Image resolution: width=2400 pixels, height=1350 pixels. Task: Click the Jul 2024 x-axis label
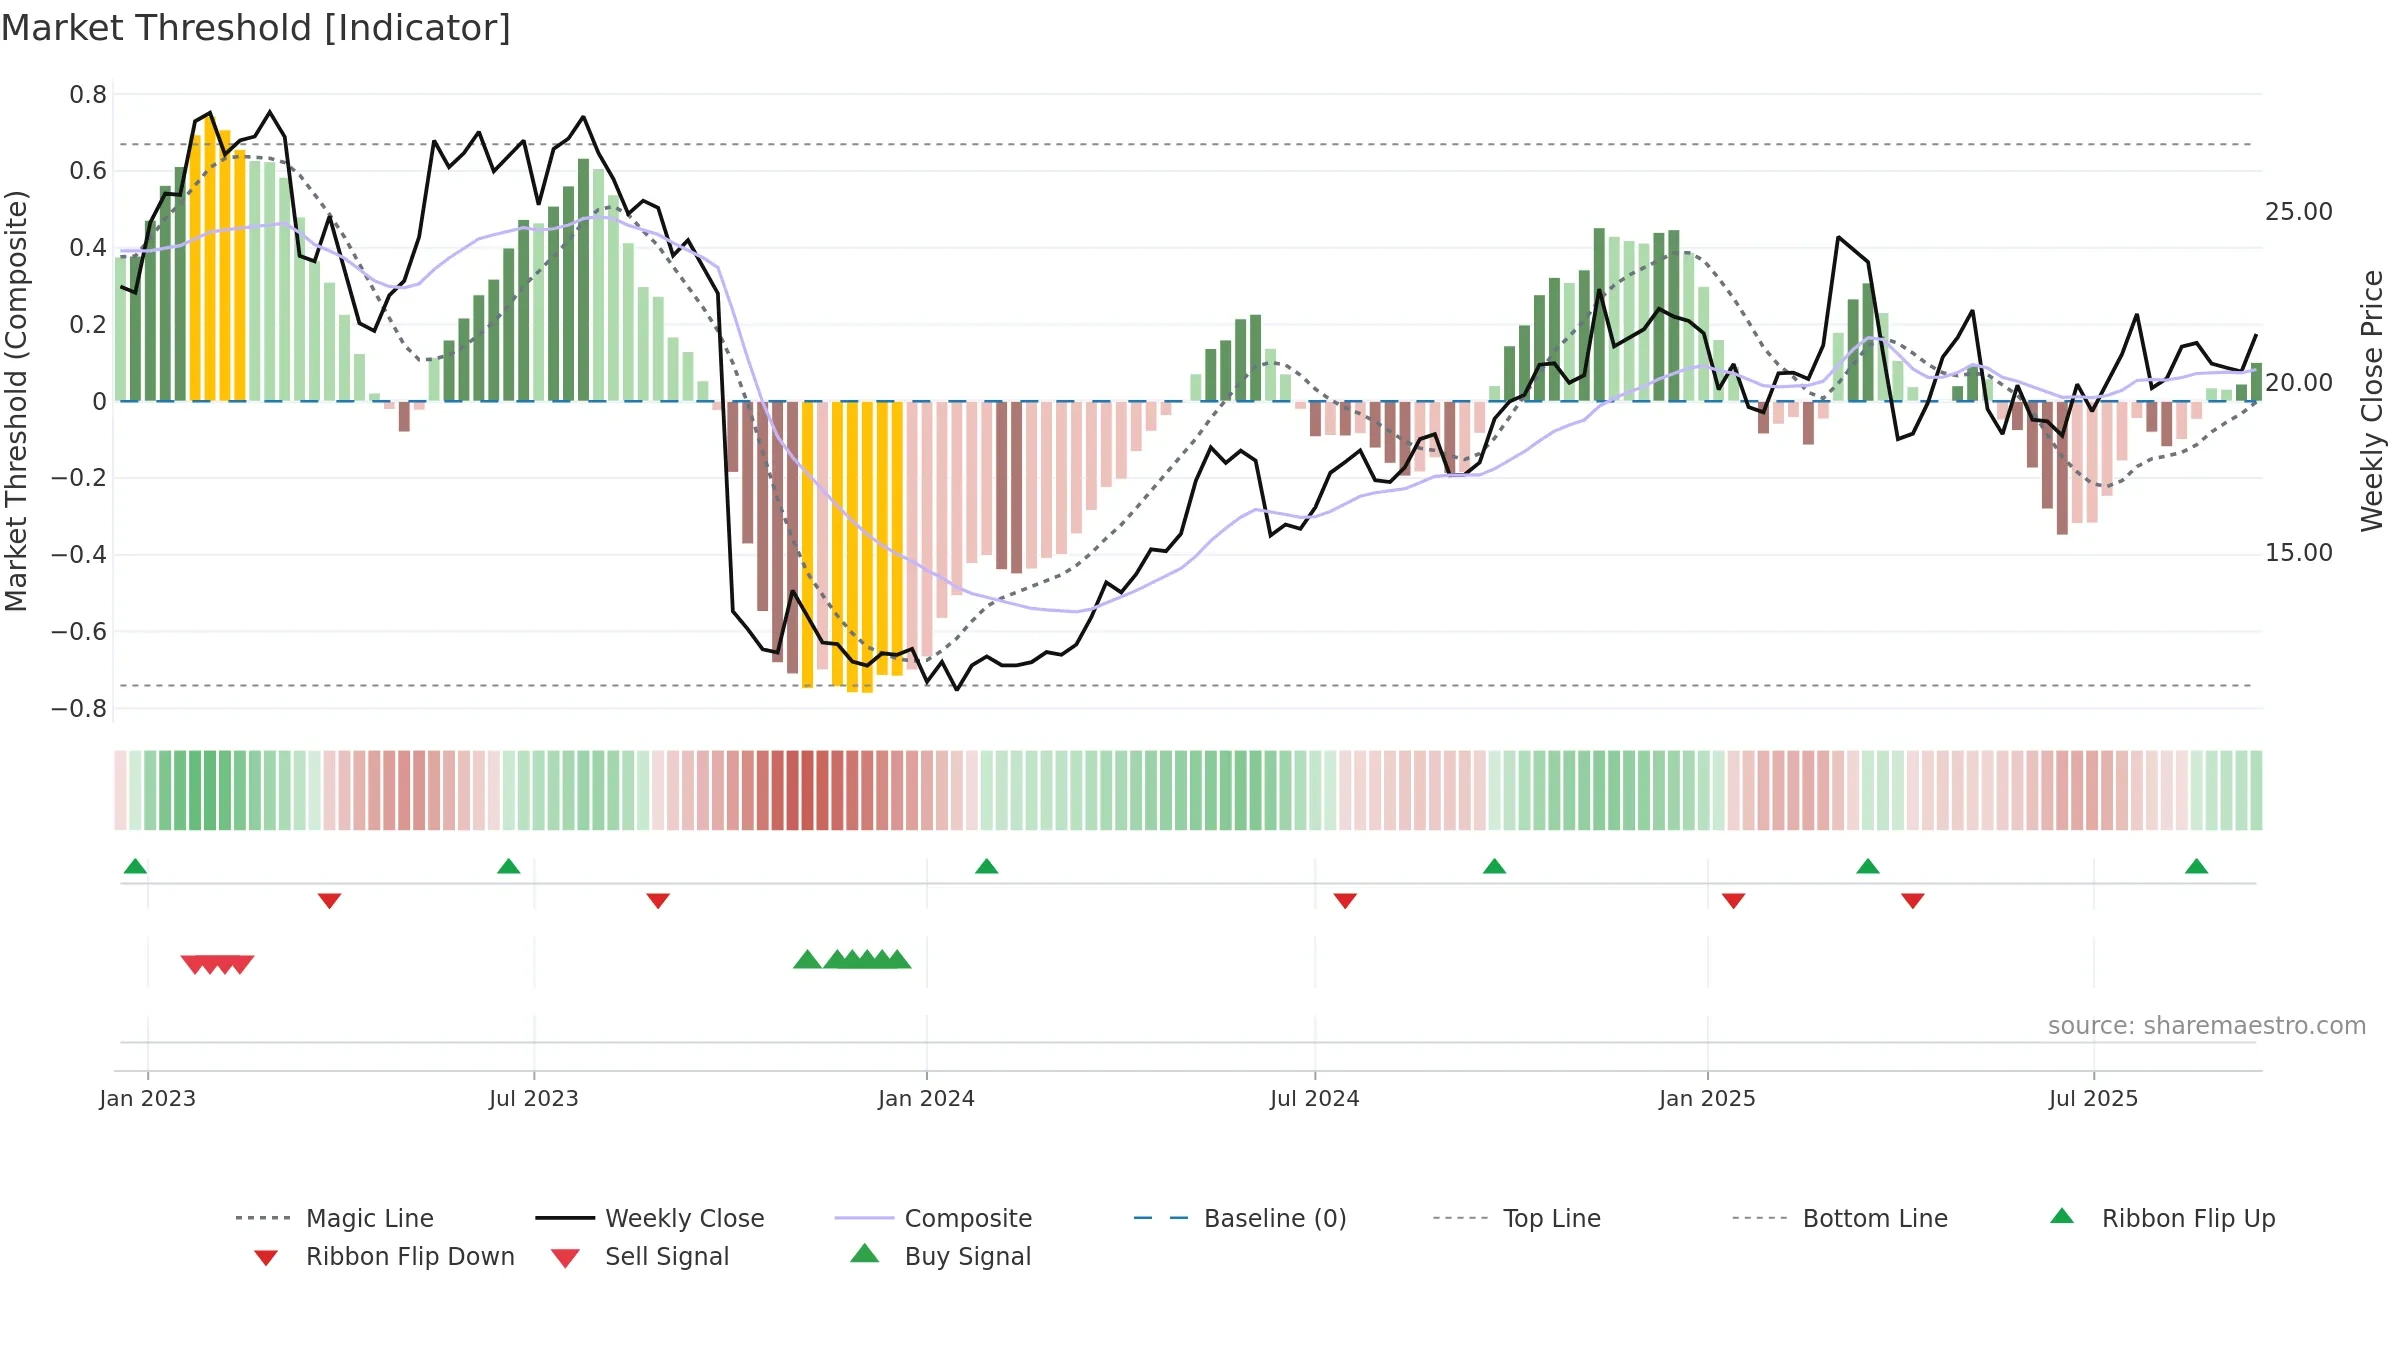point(1315,1099)
